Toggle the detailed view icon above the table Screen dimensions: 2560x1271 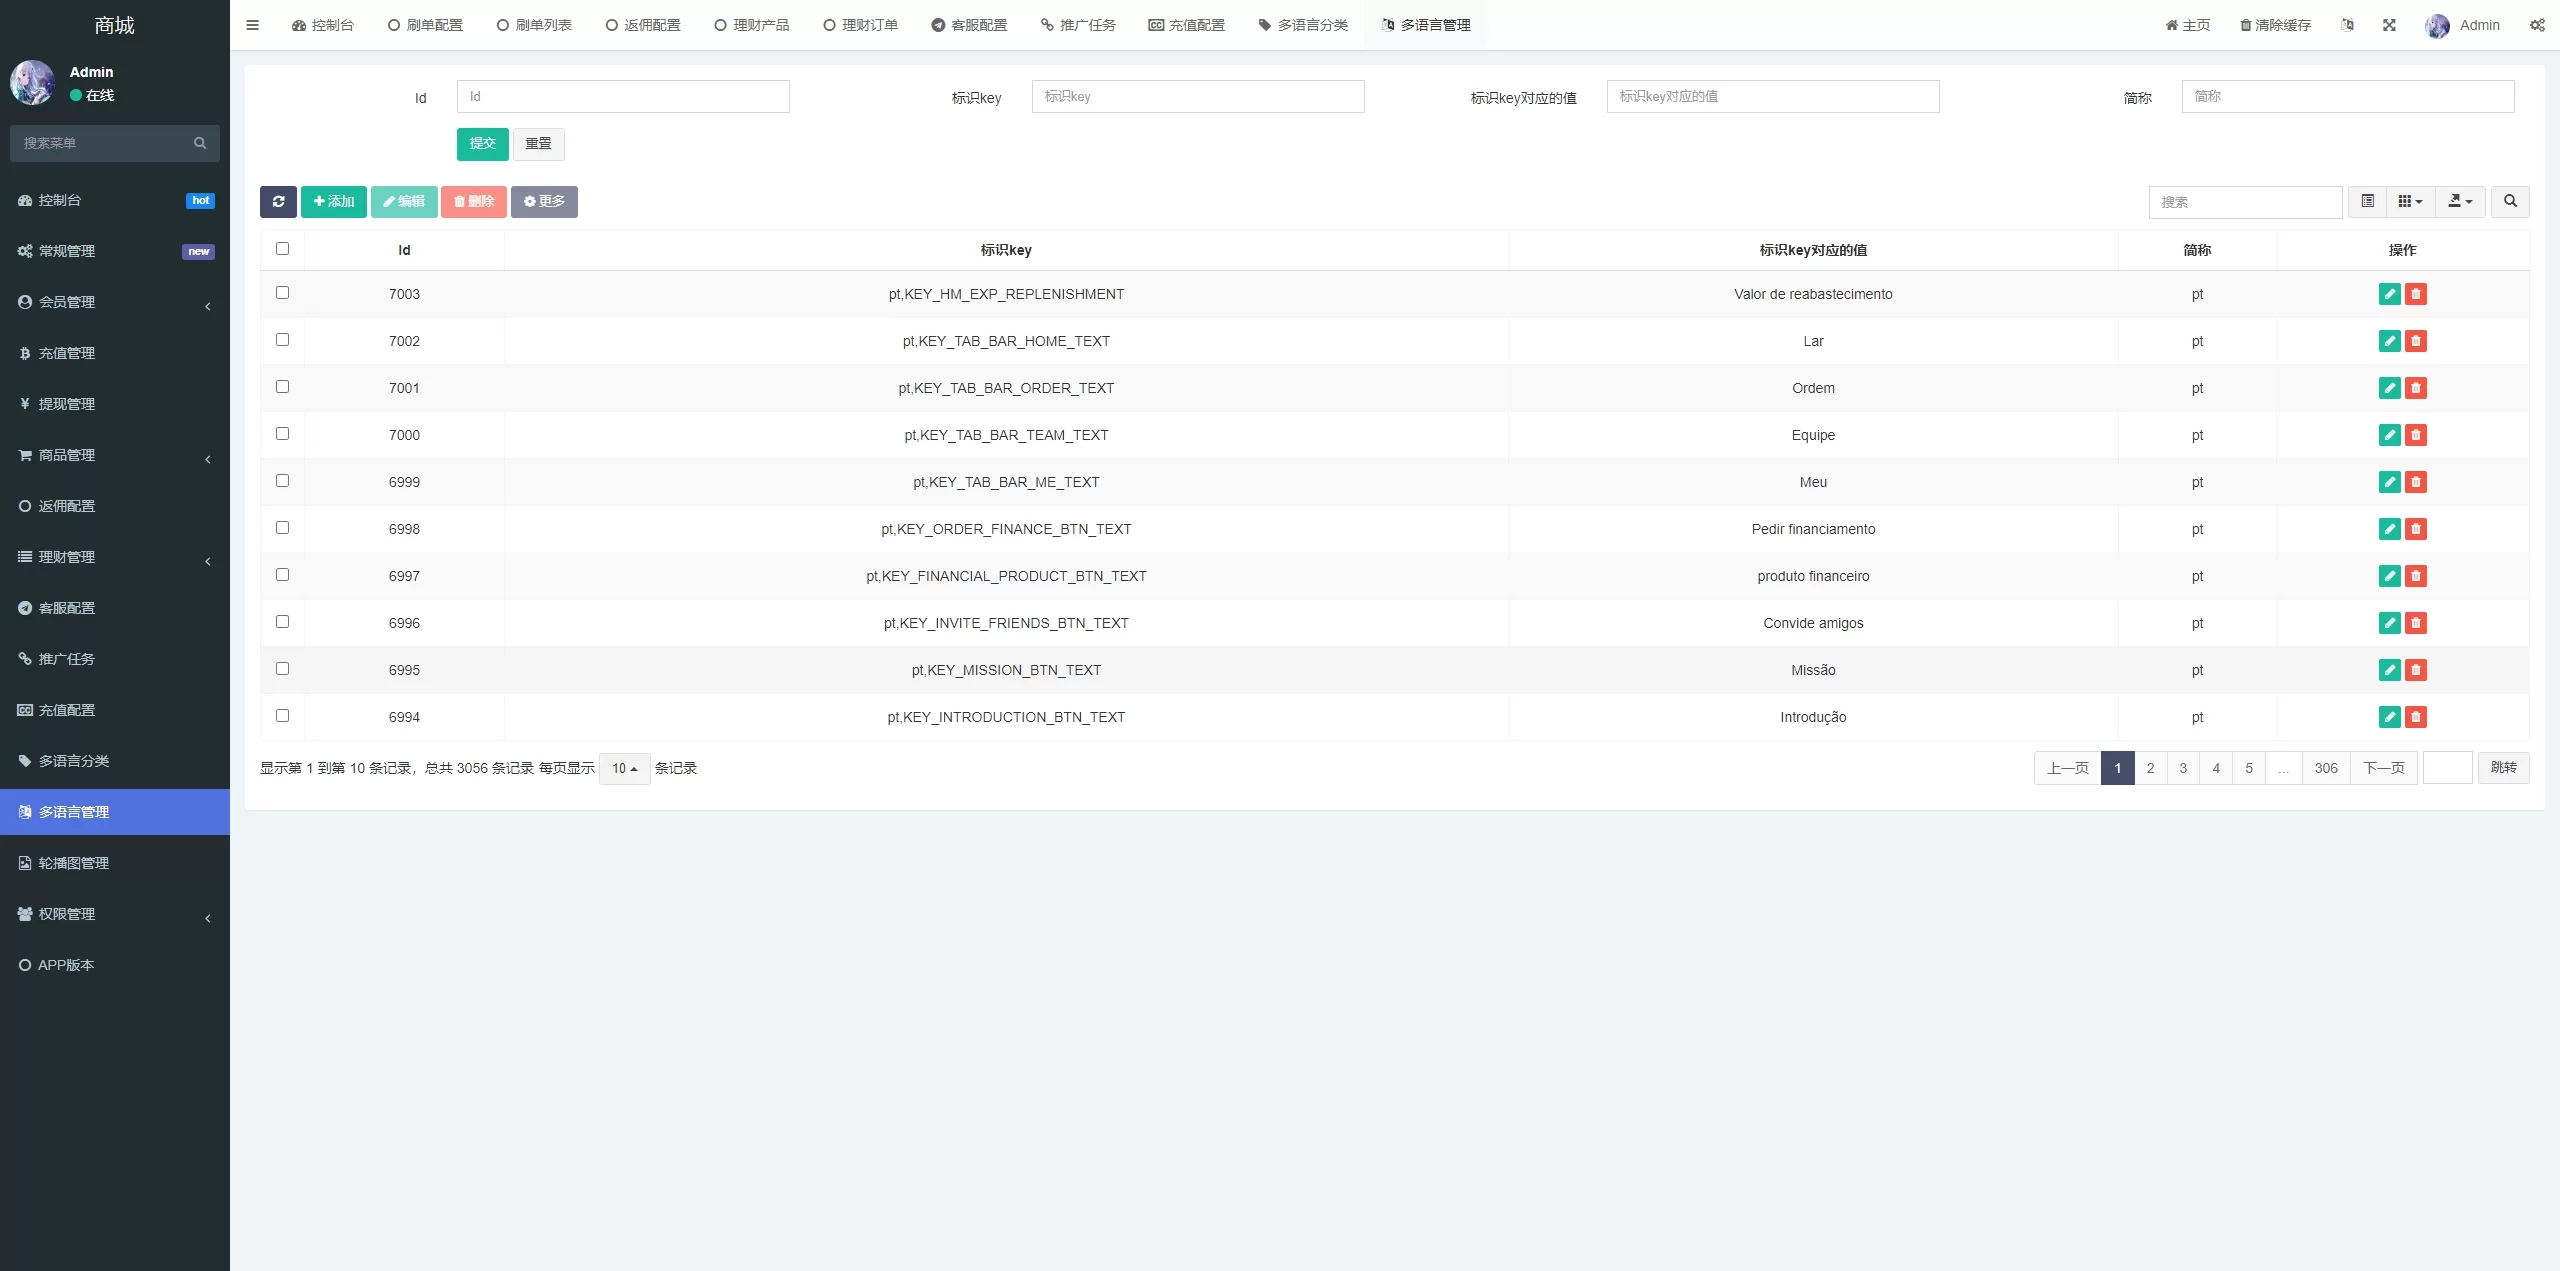click(x=2367, y=201)
